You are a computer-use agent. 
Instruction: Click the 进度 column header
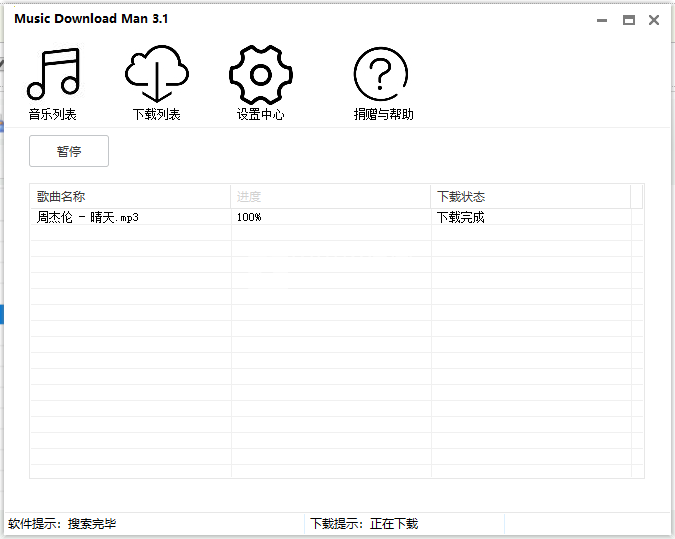pos(331,197)
